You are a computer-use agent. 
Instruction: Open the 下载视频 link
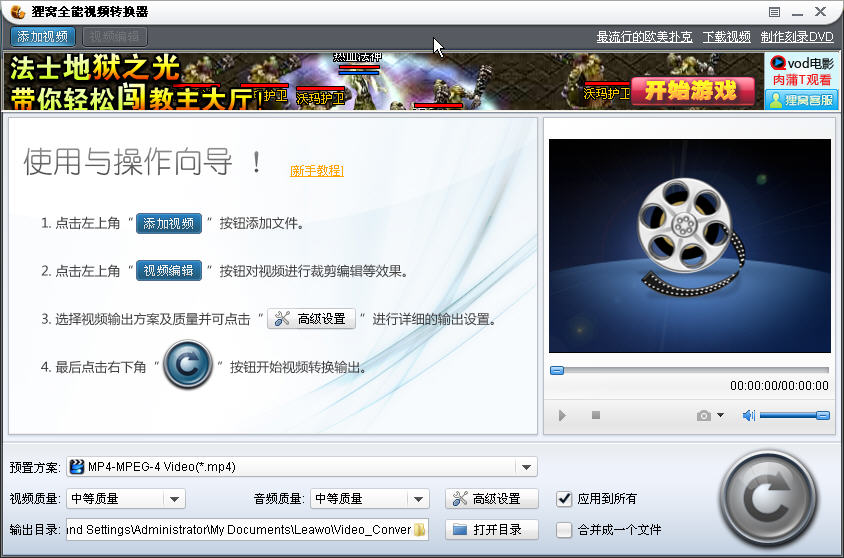point(726,37)
